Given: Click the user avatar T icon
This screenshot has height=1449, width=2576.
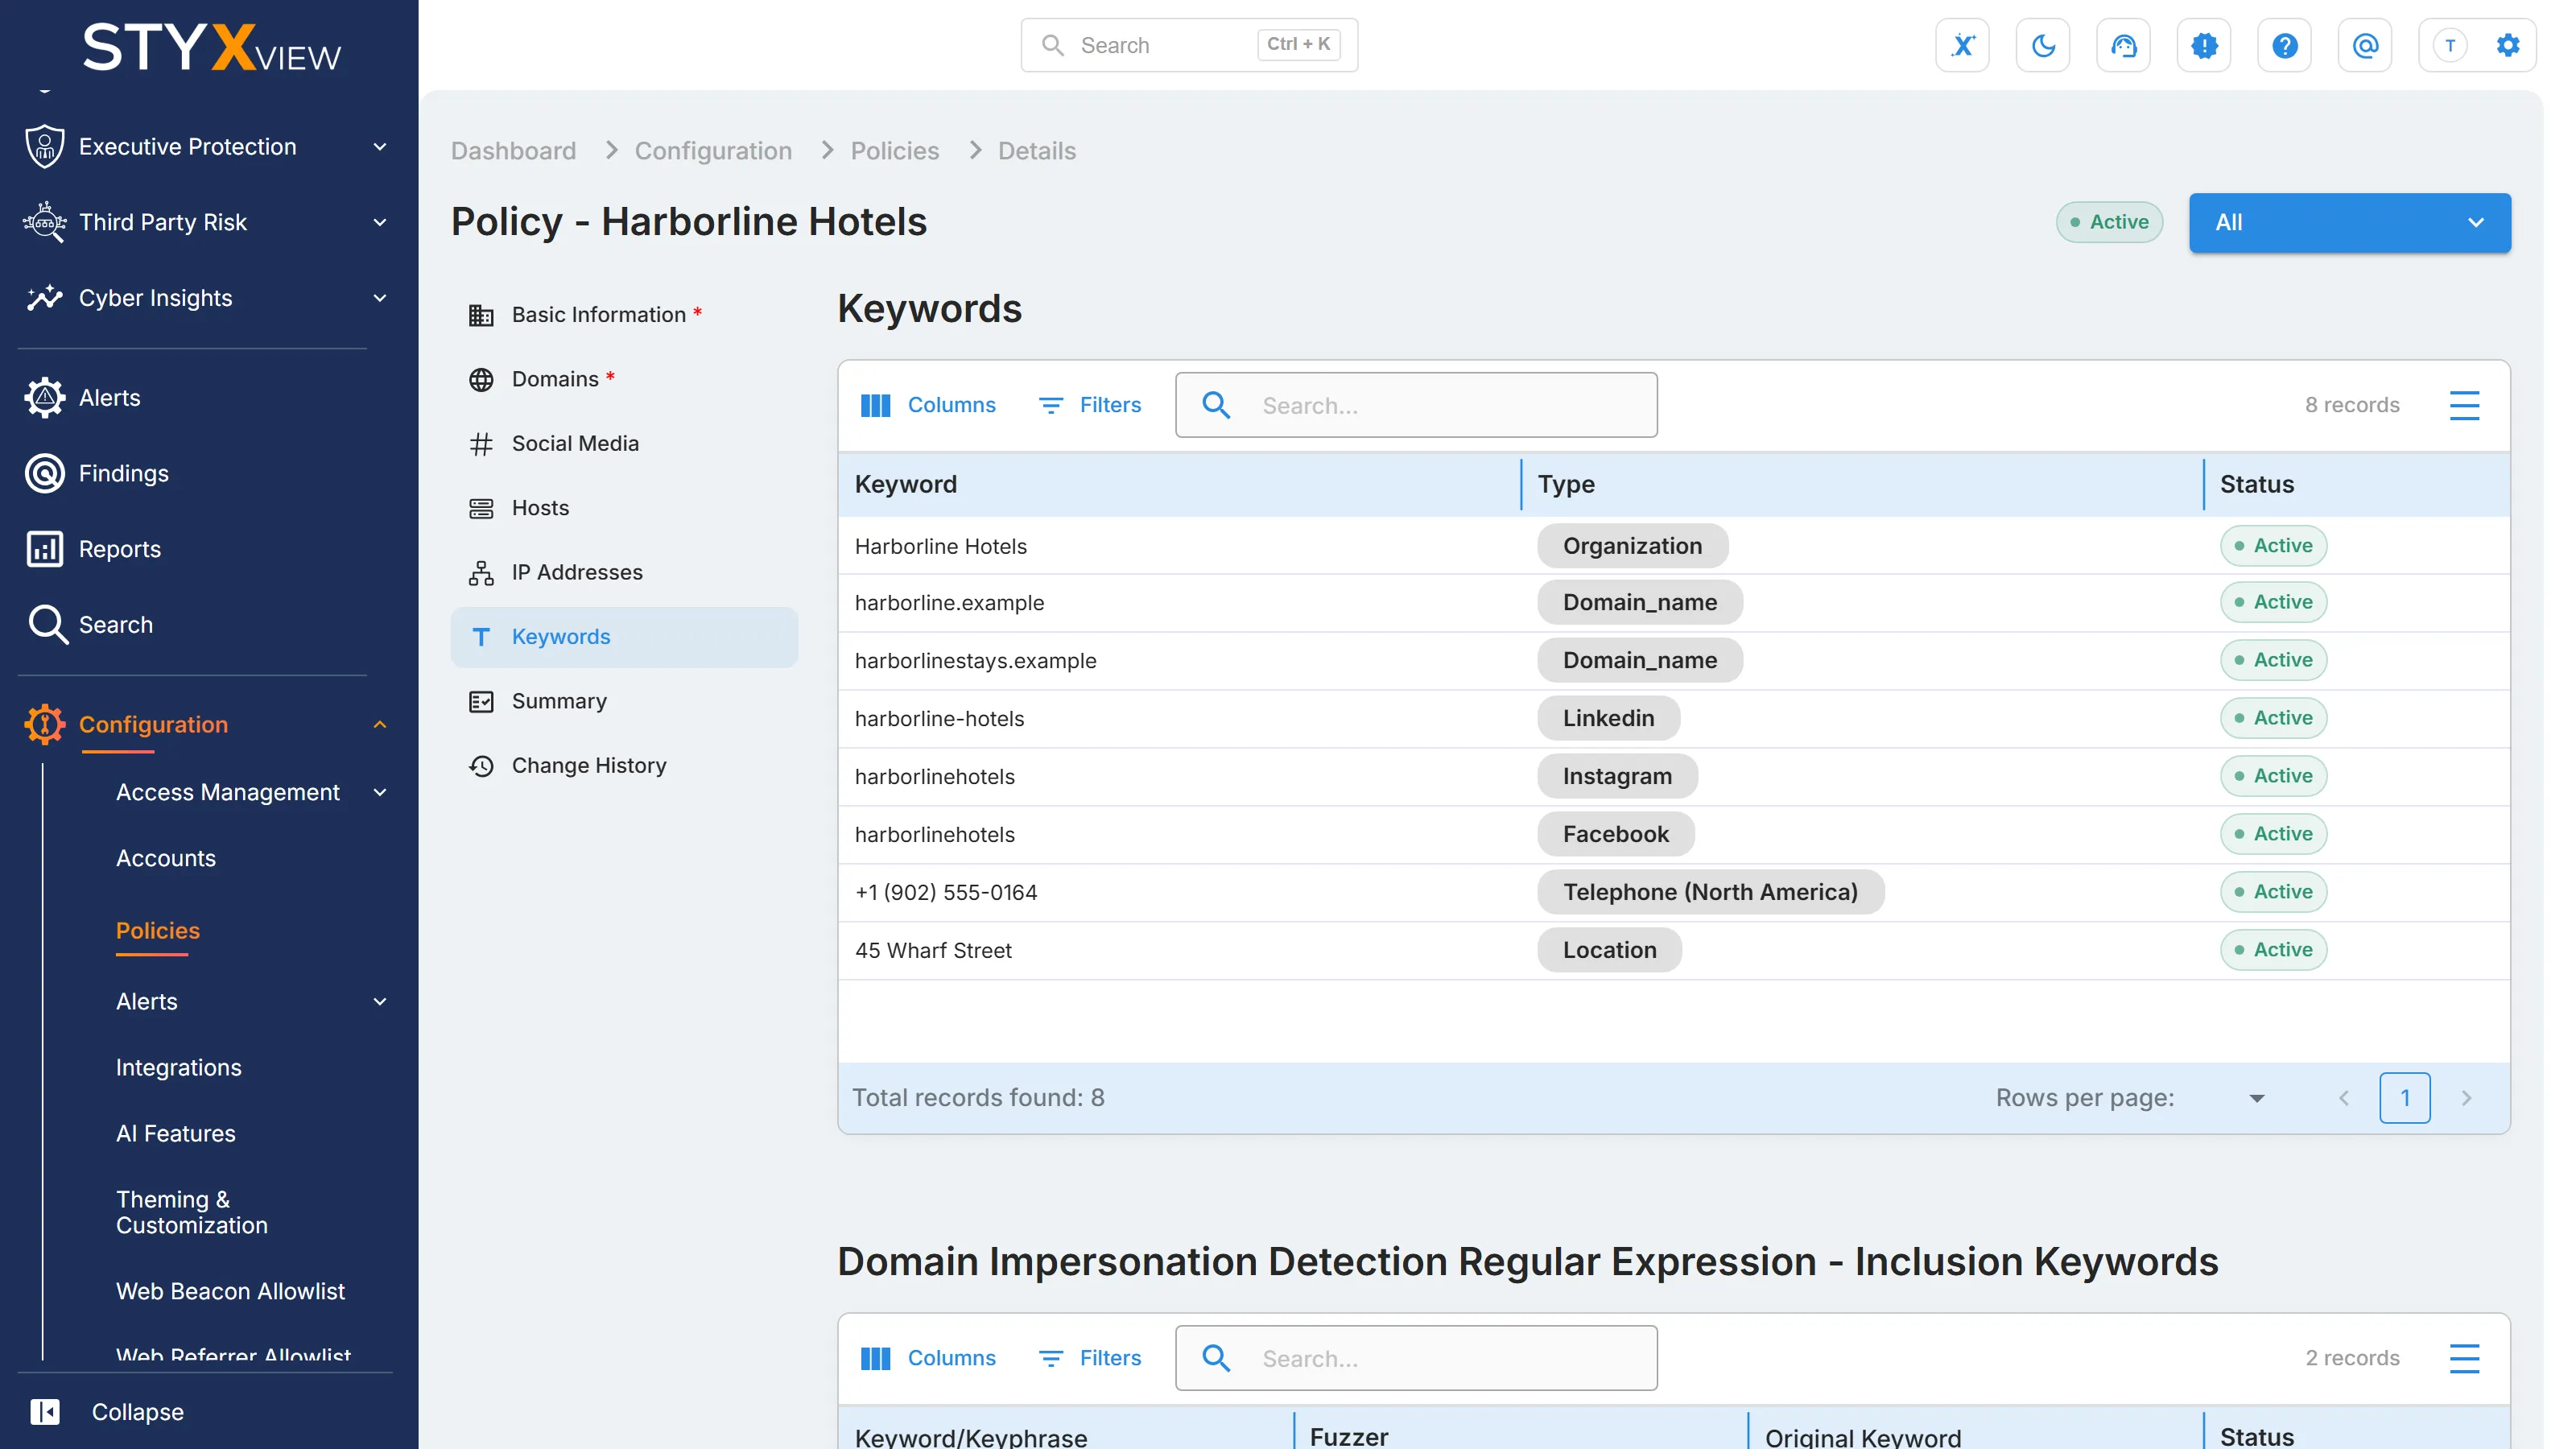Looking at the screenshot, I should (2449, 45).
